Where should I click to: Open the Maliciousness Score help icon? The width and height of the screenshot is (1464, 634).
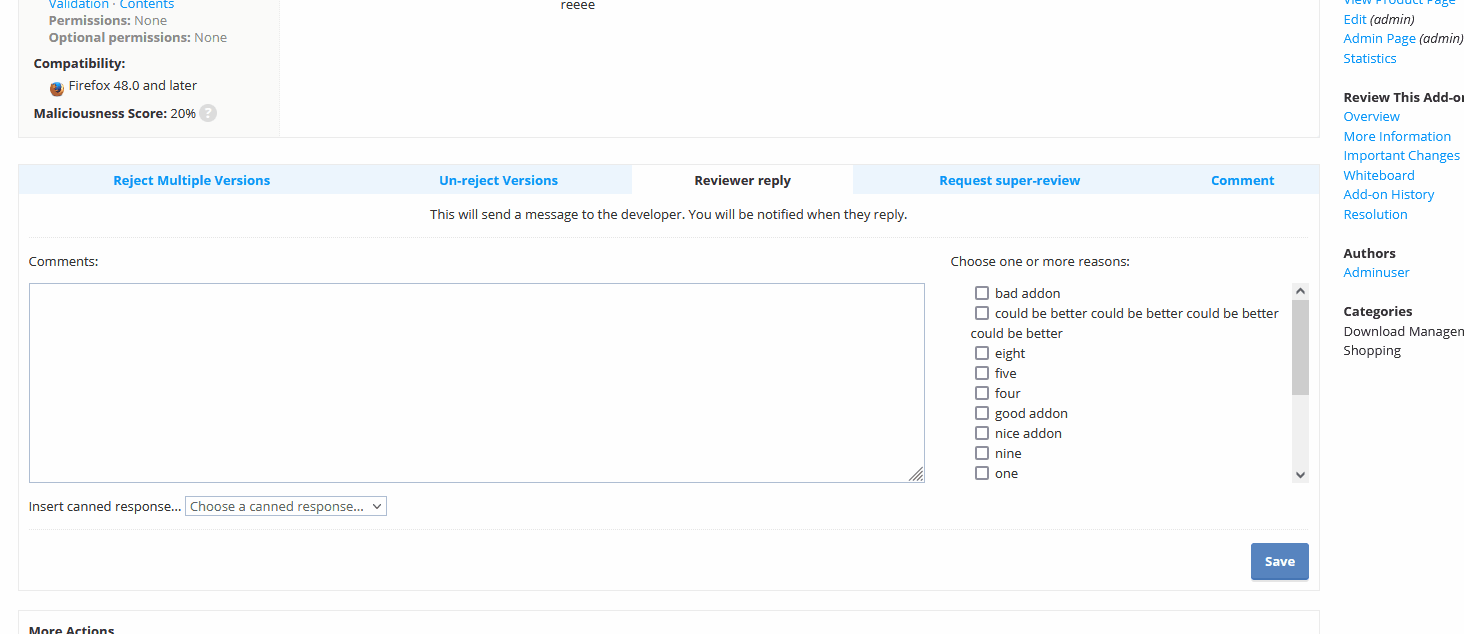click(x=207, y=113)
